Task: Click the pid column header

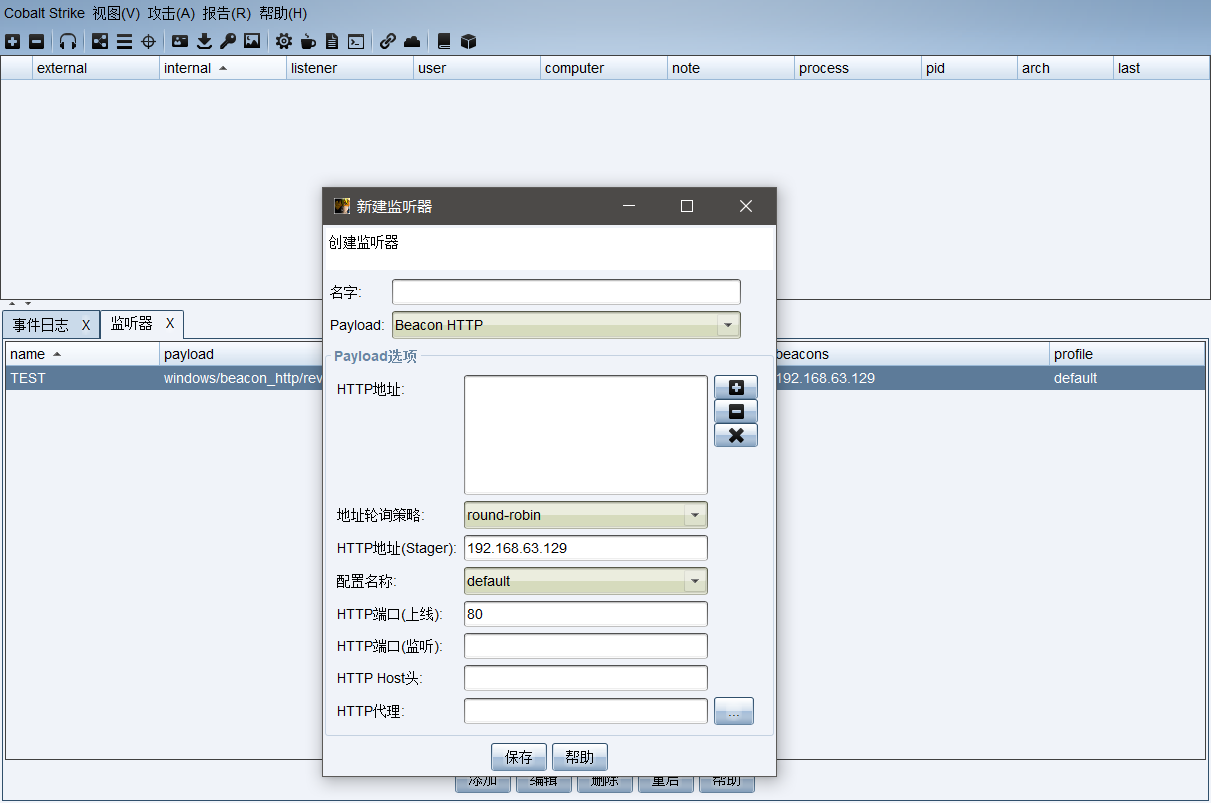Action: coord(970,68)
